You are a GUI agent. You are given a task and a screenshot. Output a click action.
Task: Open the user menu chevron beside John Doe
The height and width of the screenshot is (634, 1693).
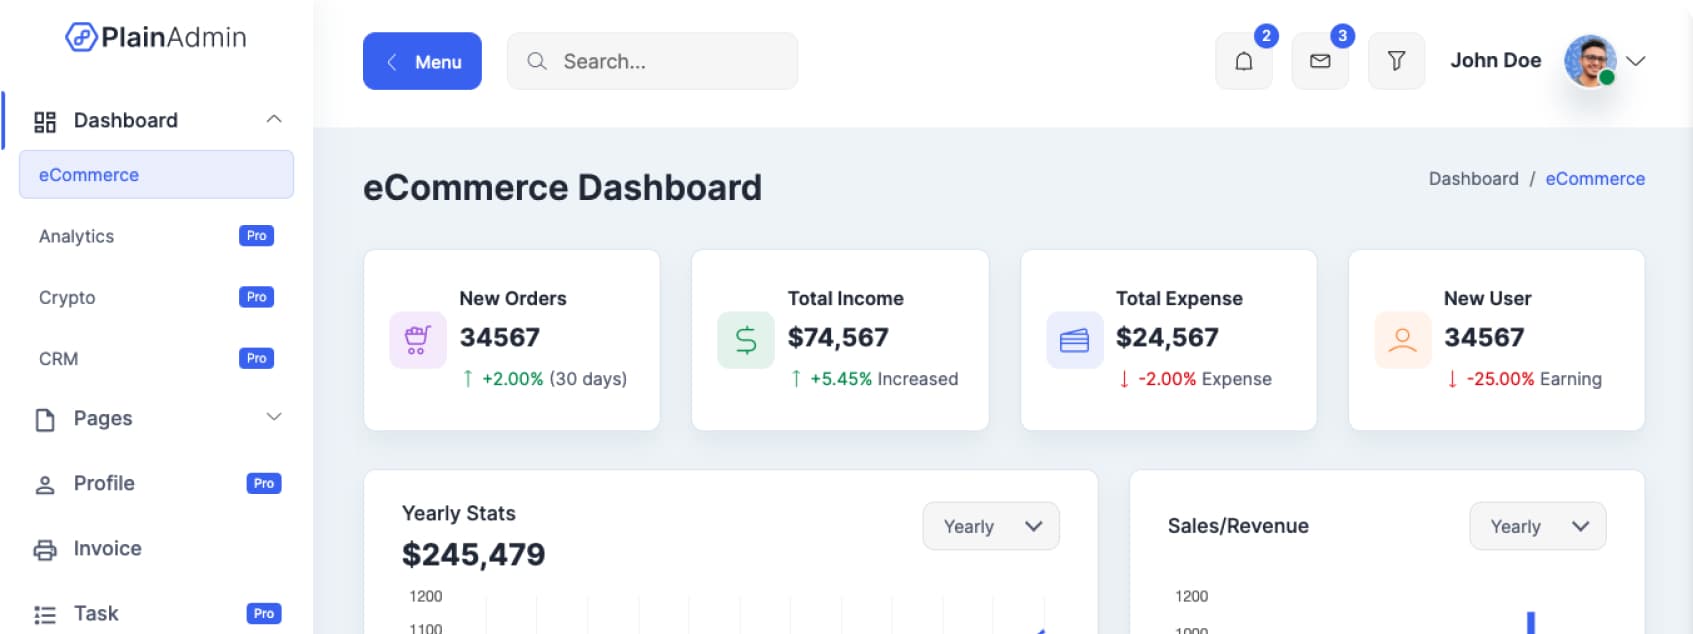1636,61
